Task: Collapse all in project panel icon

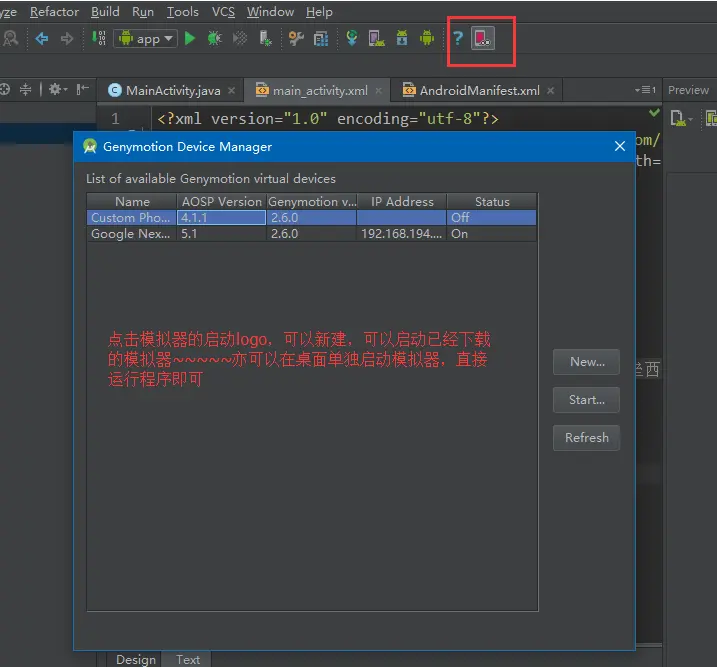Action: [26, 89]
